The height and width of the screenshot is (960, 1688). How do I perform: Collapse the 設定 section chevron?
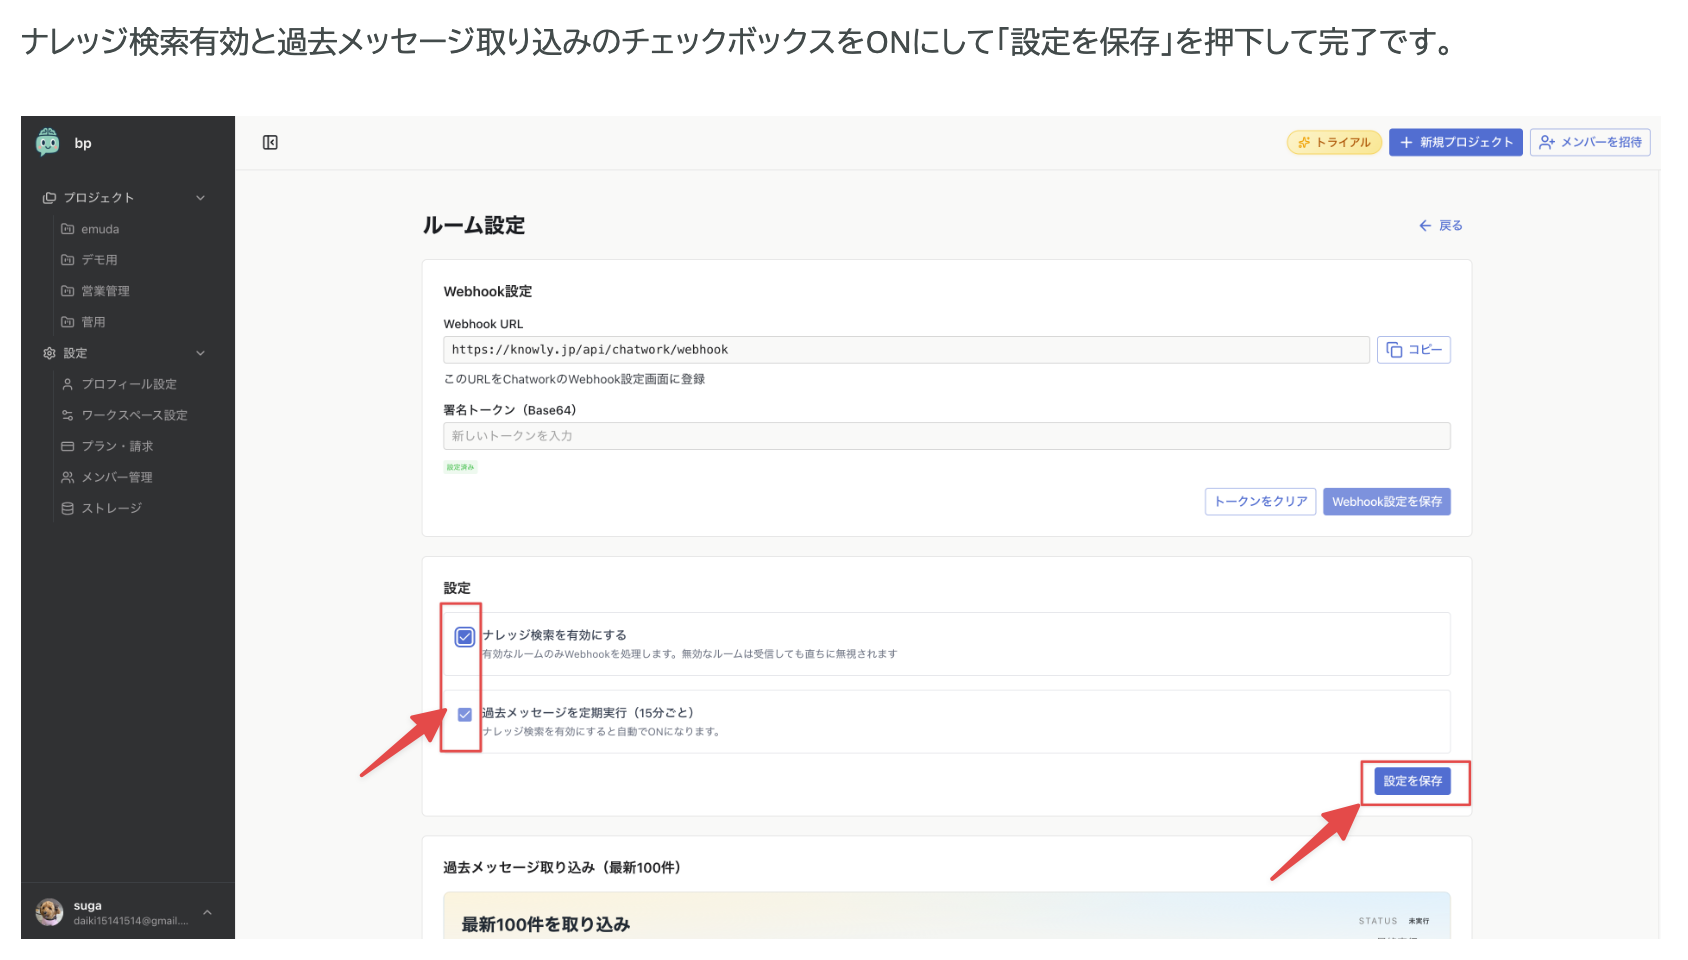pos(200,353)
